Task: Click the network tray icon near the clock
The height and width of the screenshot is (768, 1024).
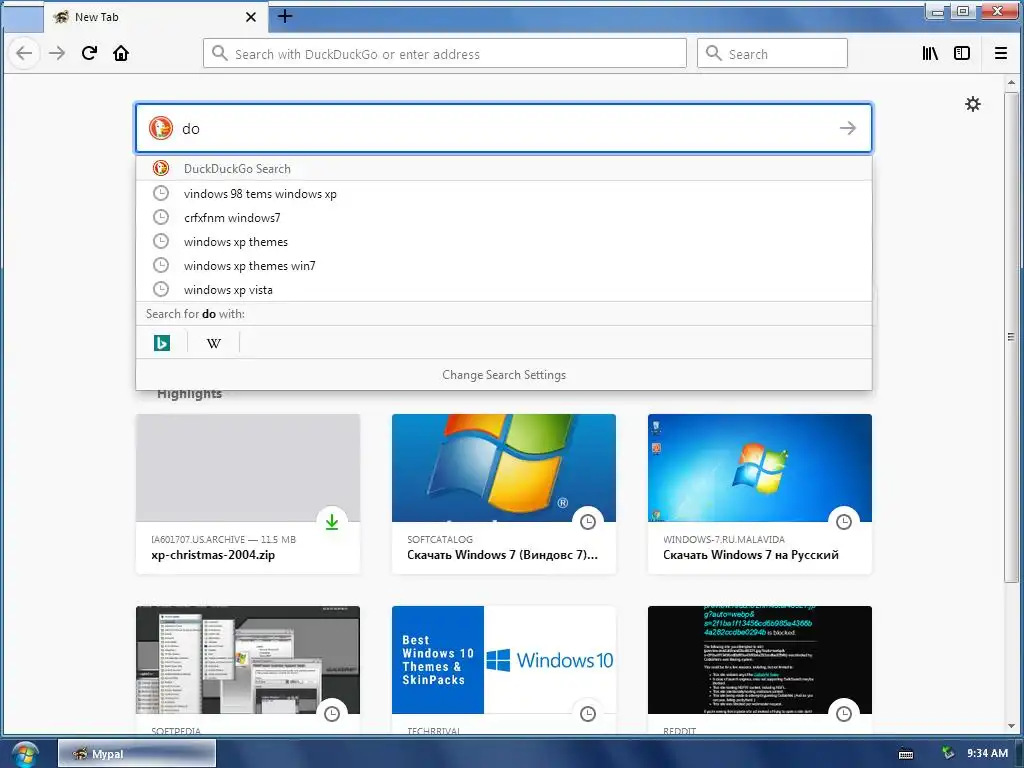Action: tap(948, 754)
